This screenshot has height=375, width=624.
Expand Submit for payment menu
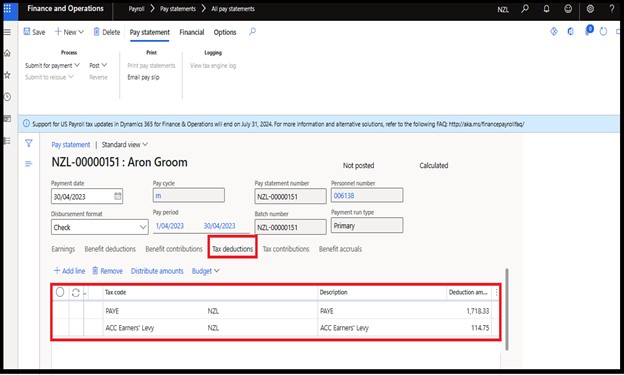click(x=52, y=65)
